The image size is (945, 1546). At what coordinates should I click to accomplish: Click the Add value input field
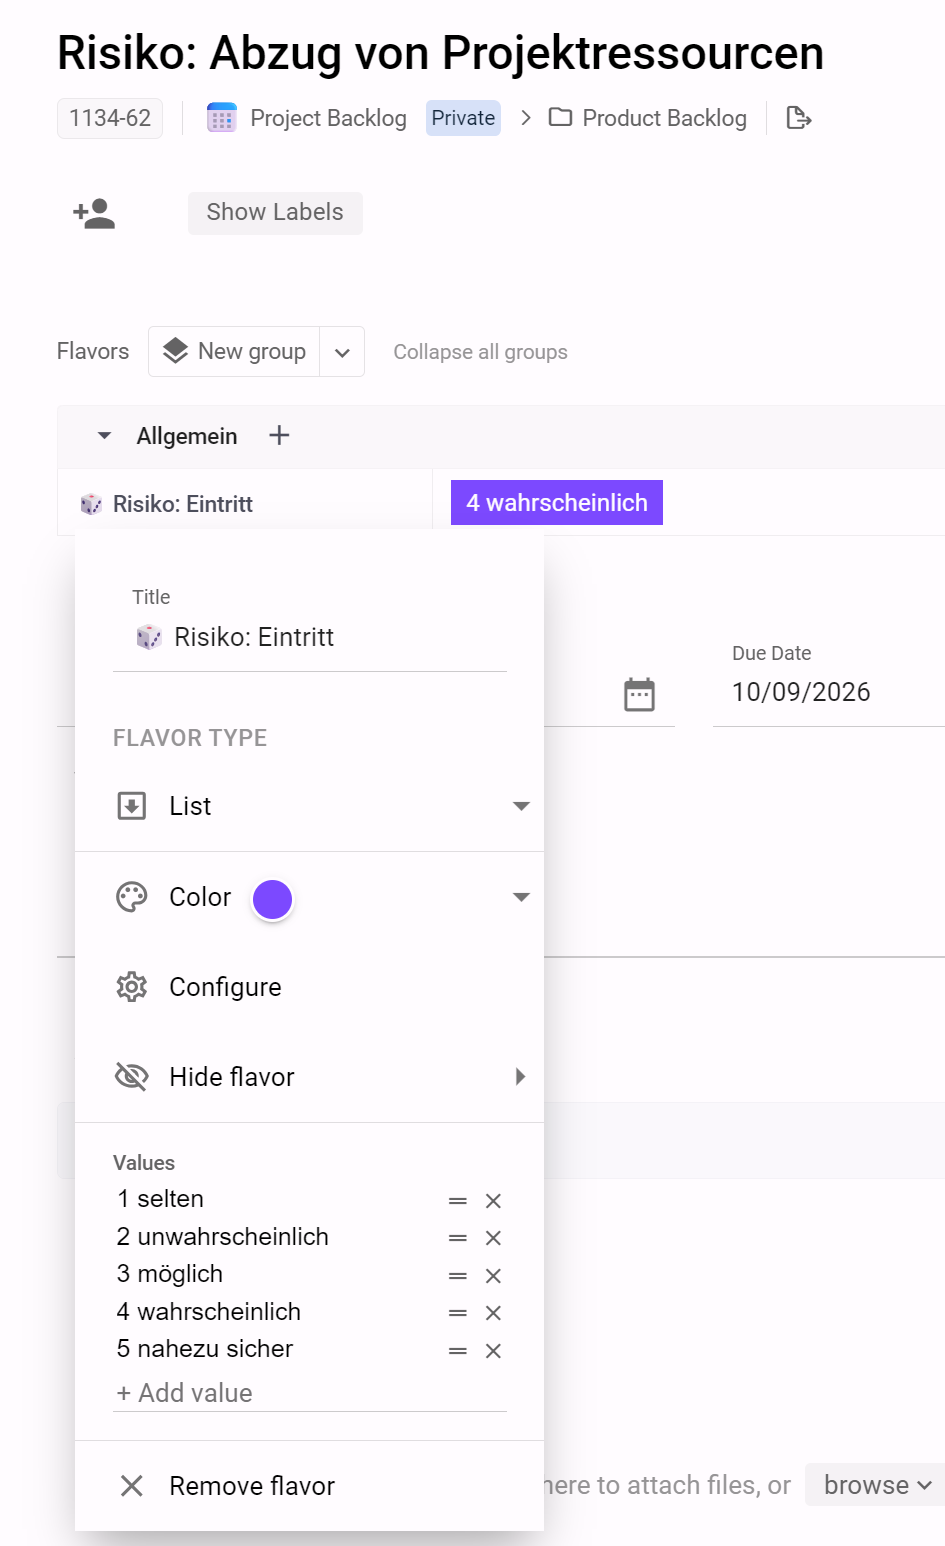tap(310, 1393)
